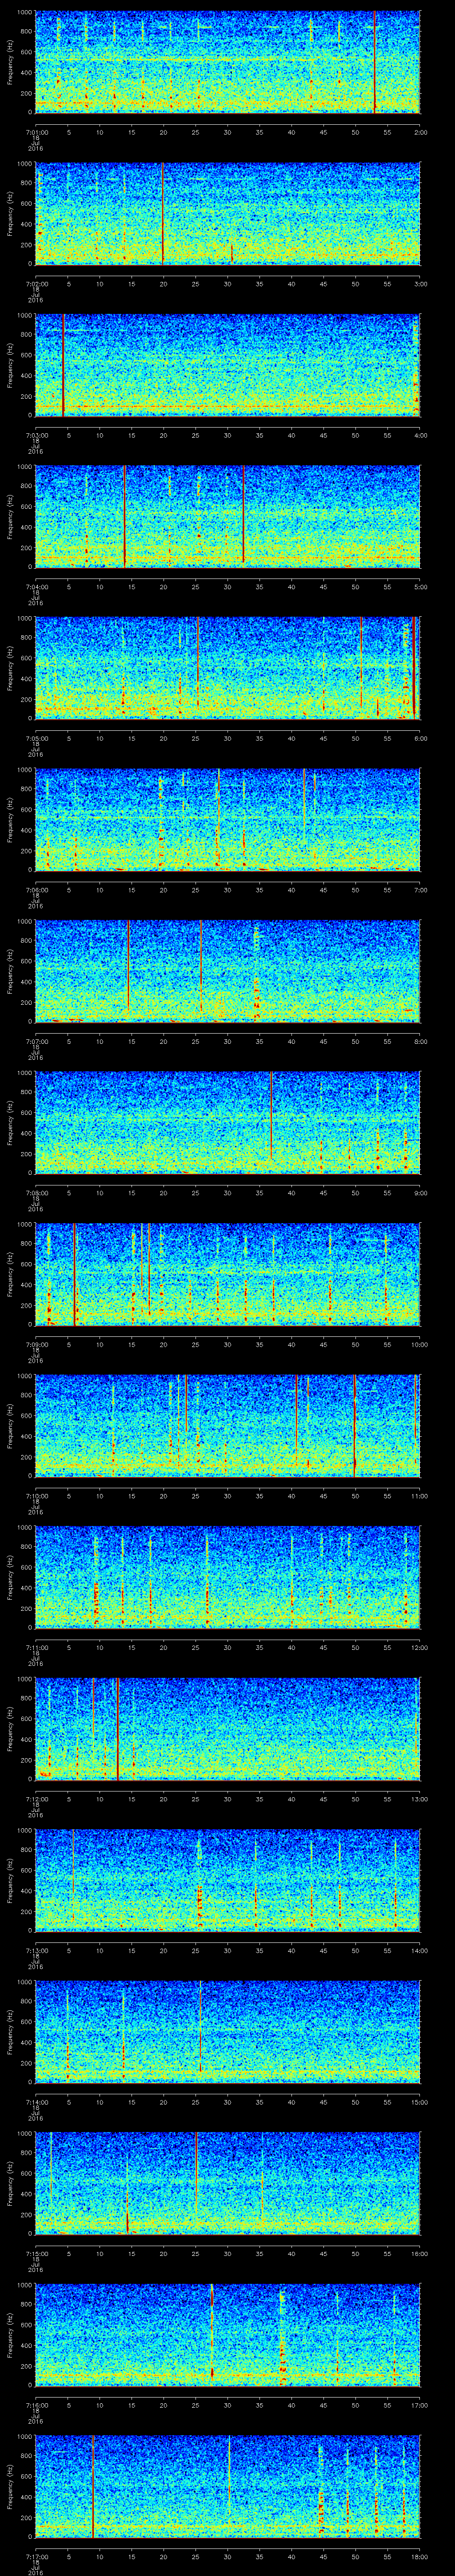Click the 7:11:00 start time label
The image size is (455, 2576).
pos(36,1647)
